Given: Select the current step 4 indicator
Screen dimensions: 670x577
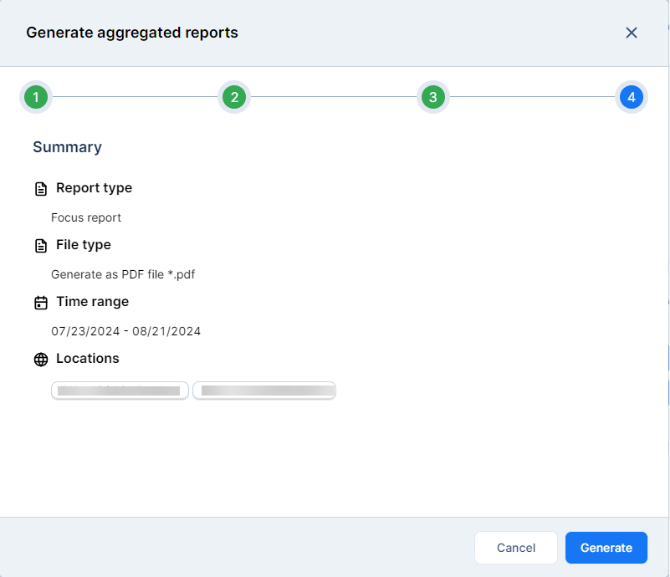Looking at the screenshot, I should pos(630,97).
